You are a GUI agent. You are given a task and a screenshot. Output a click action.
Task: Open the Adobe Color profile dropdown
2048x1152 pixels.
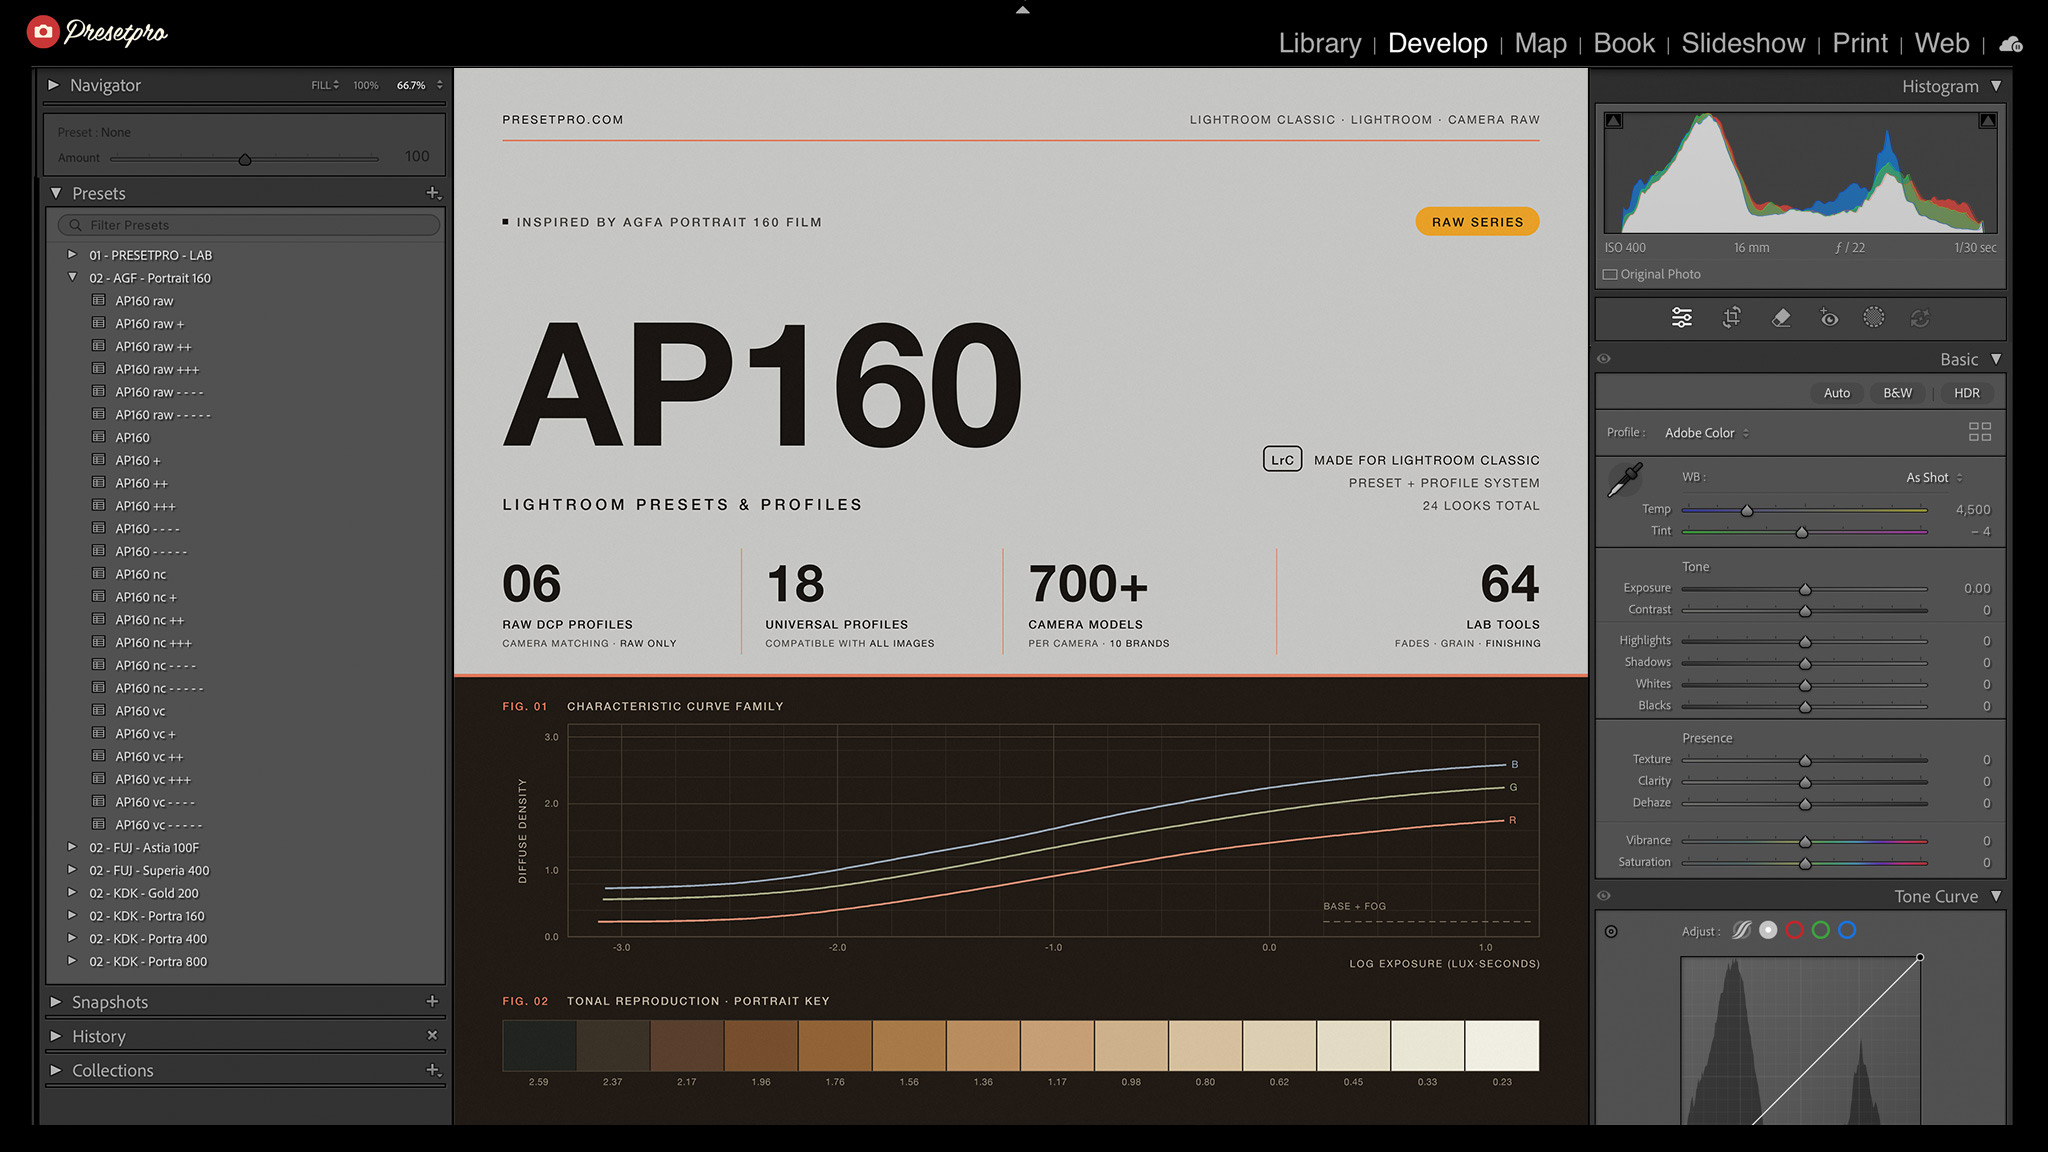tap(1707, 433)
